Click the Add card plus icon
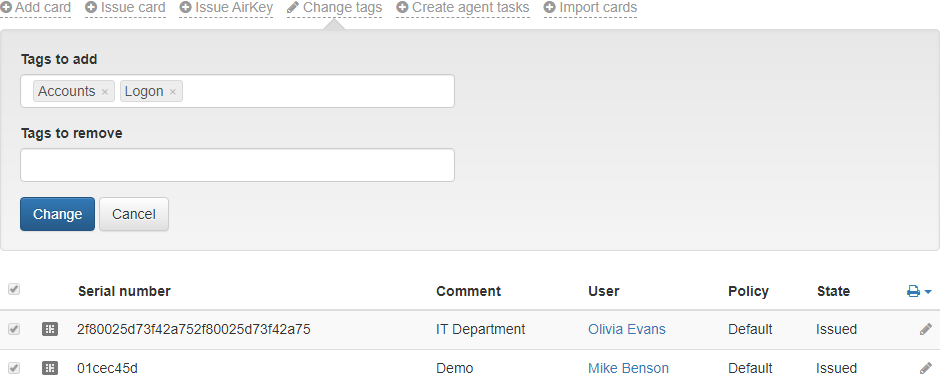Screen dimensions: 940x390 [x=5, y=7]
